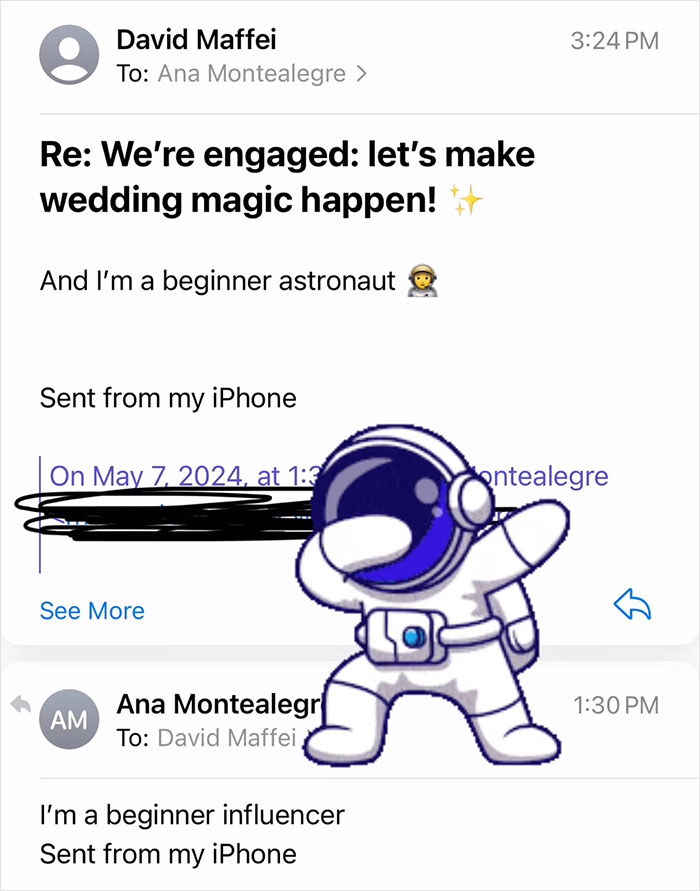Open See More to expand quoted text
Image resolution: width=700 pixels, height=891 pixels.
(x=92, y=611)
